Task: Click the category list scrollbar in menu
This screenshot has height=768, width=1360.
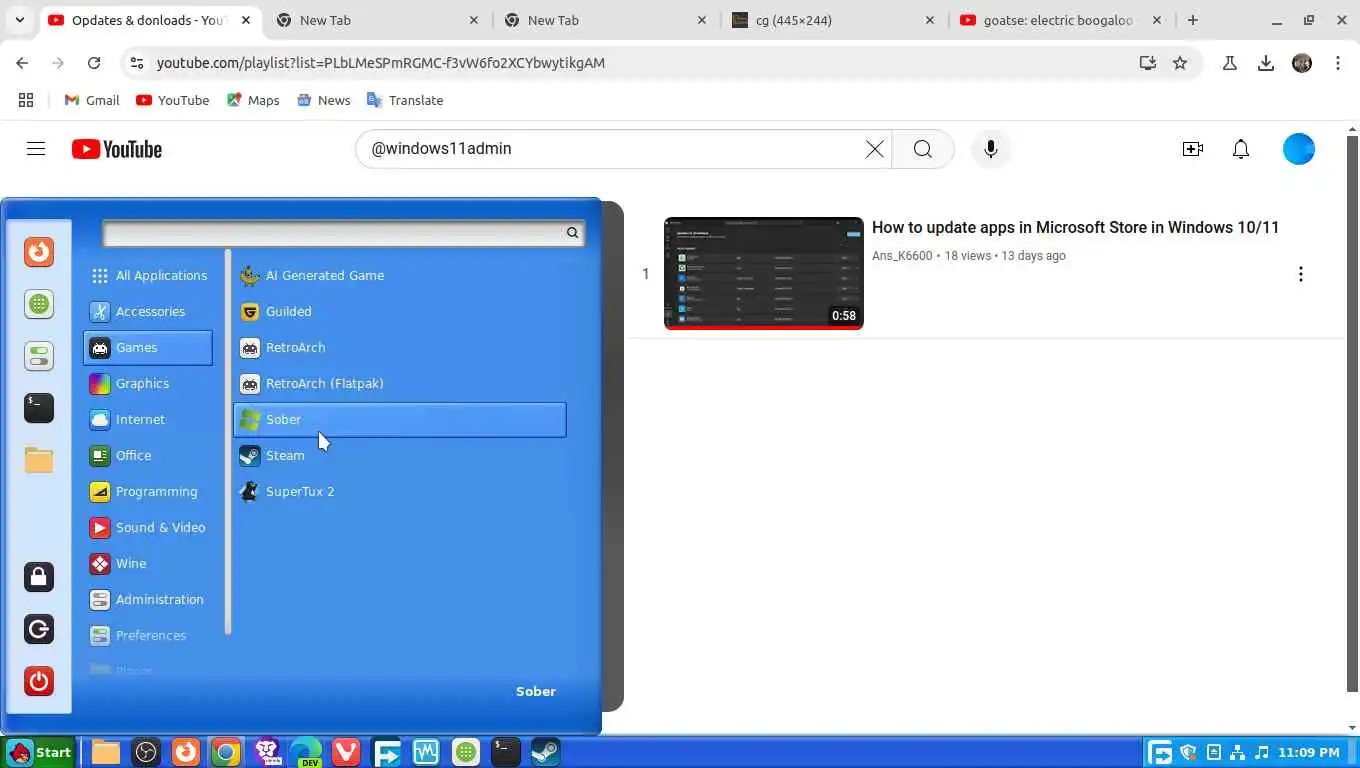Action: (x=228, y=442)
